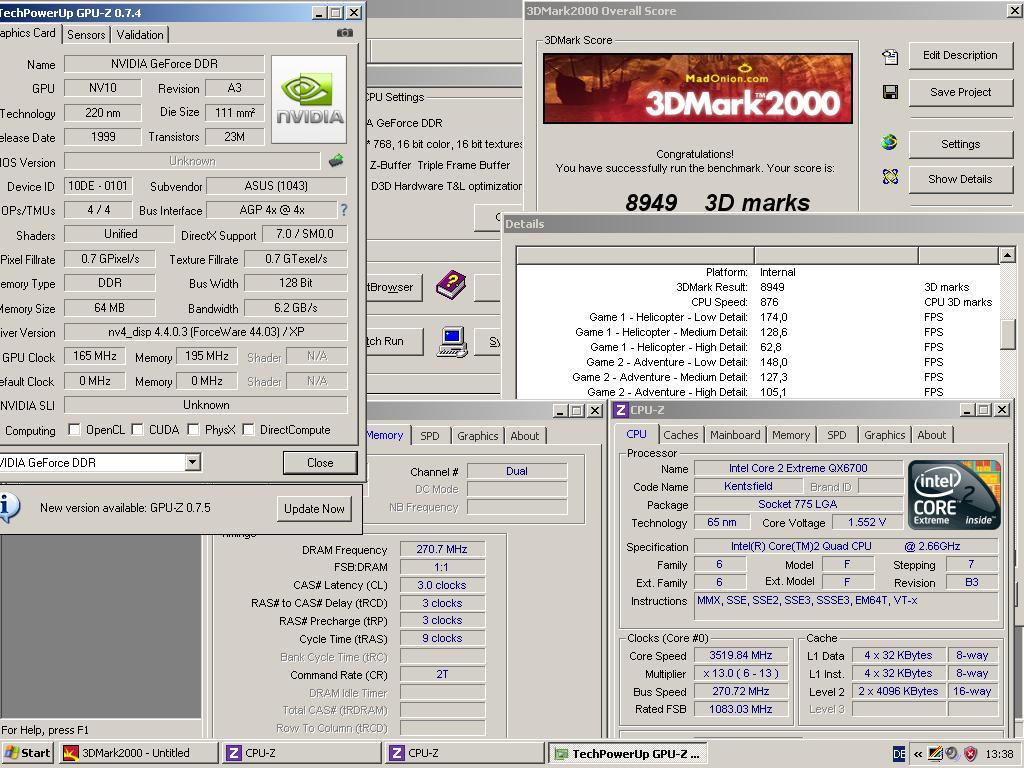
Task: Click the red security shield tray icon
Action: [x=971, y=754]
